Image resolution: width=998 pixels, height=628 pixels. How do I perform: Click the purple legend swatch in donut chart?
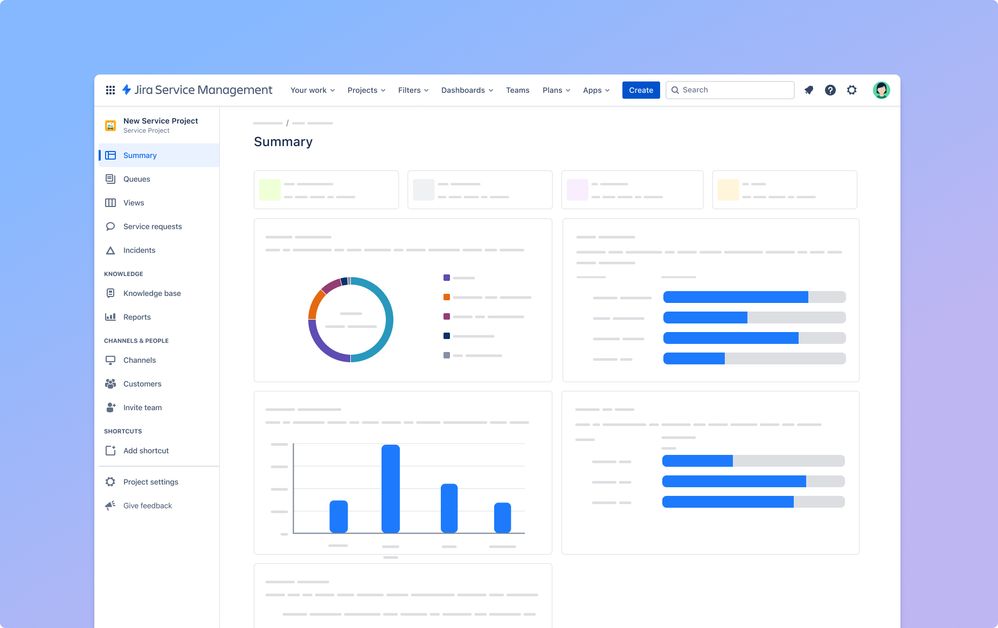point(447,277)
